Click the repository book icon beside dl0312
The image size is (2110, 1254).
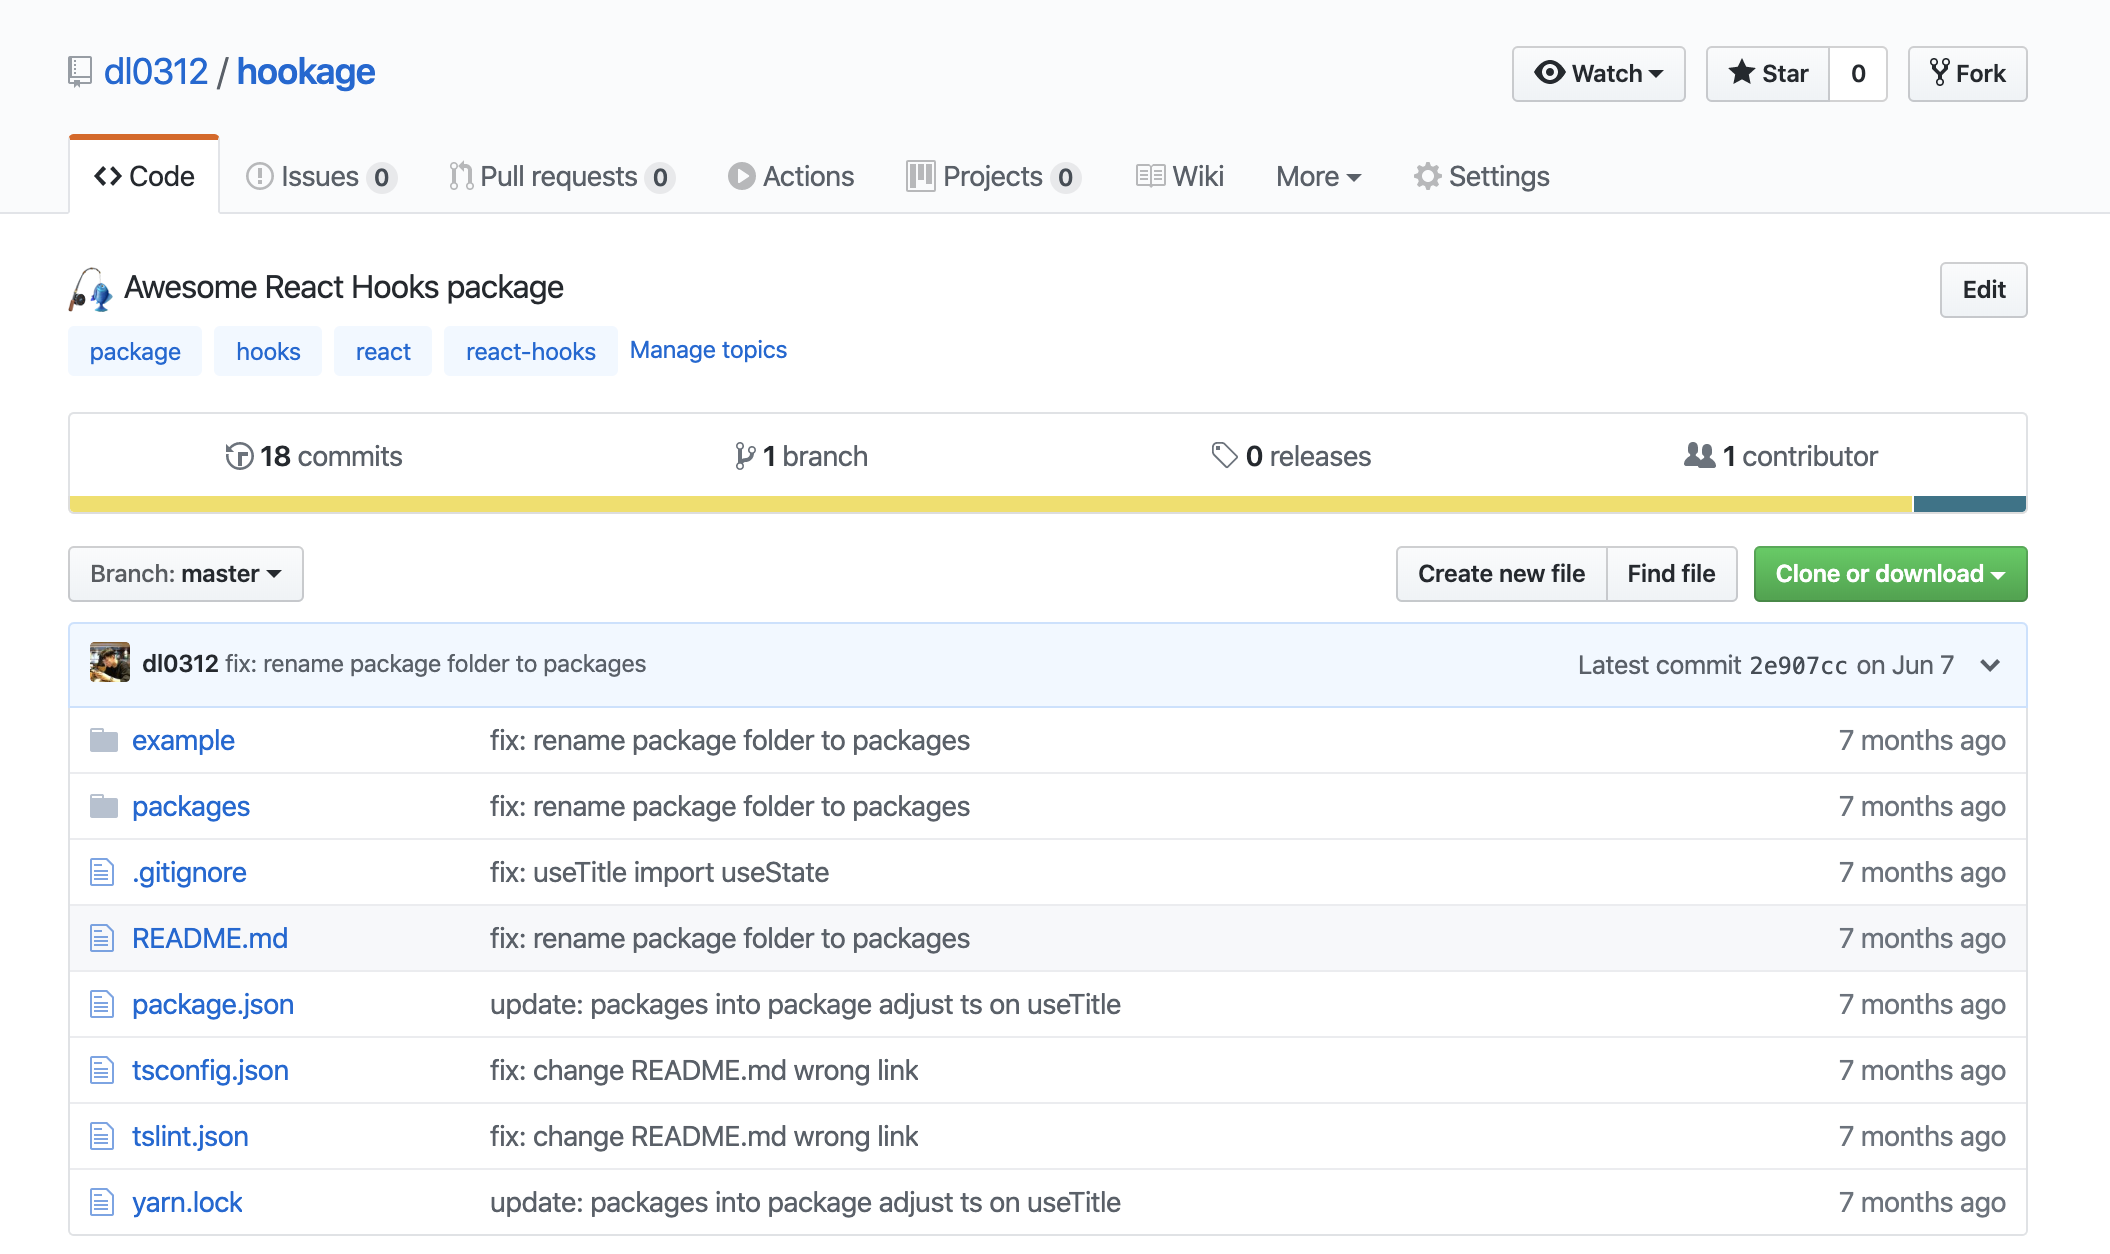coord(80,72)
